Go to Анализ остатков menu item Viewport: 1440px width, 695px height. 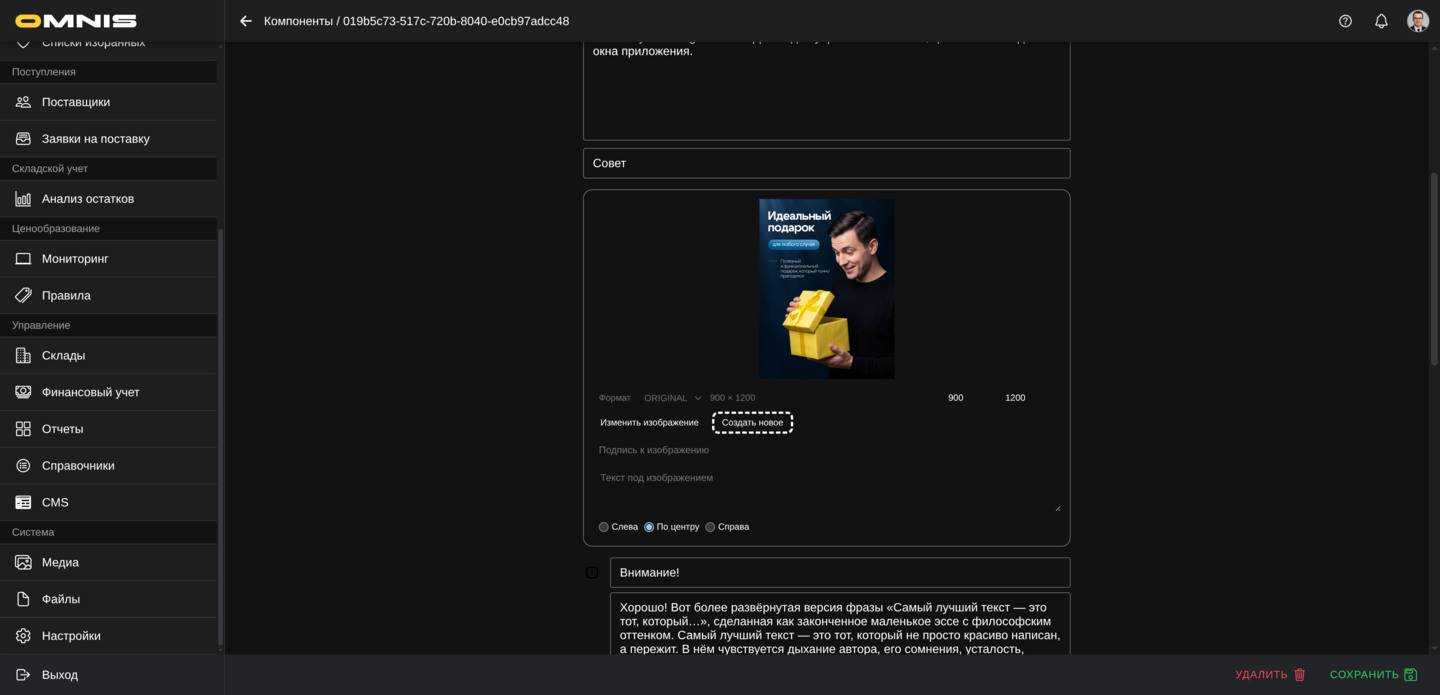coord(88,199)
